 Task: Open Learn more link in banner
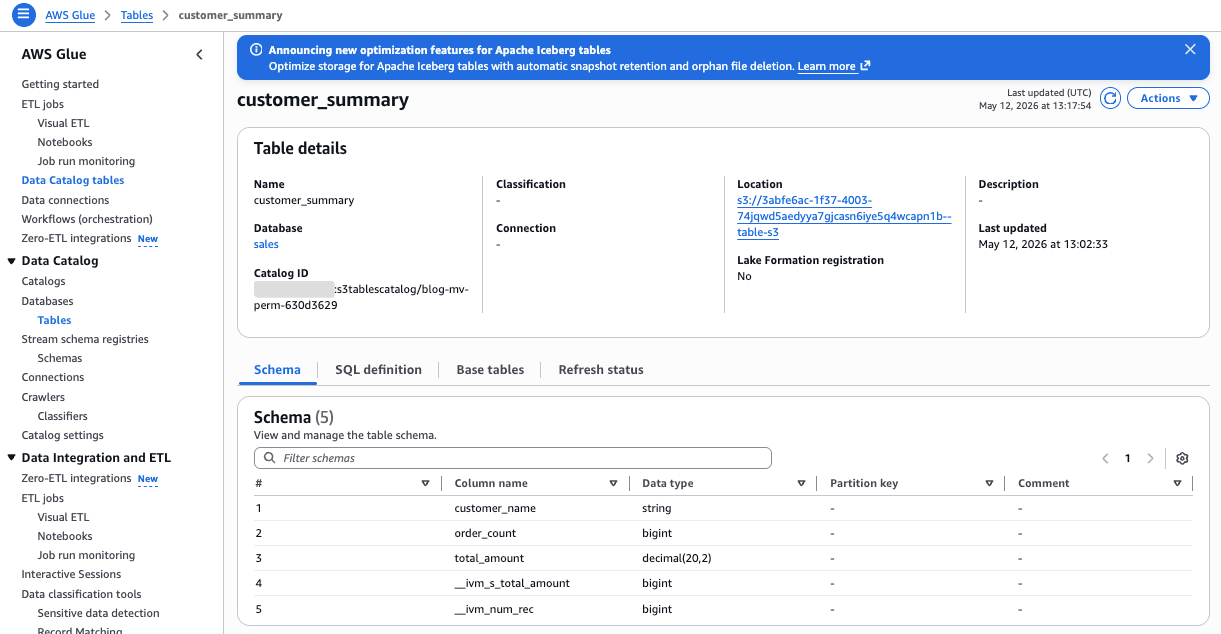coord(833,66)
